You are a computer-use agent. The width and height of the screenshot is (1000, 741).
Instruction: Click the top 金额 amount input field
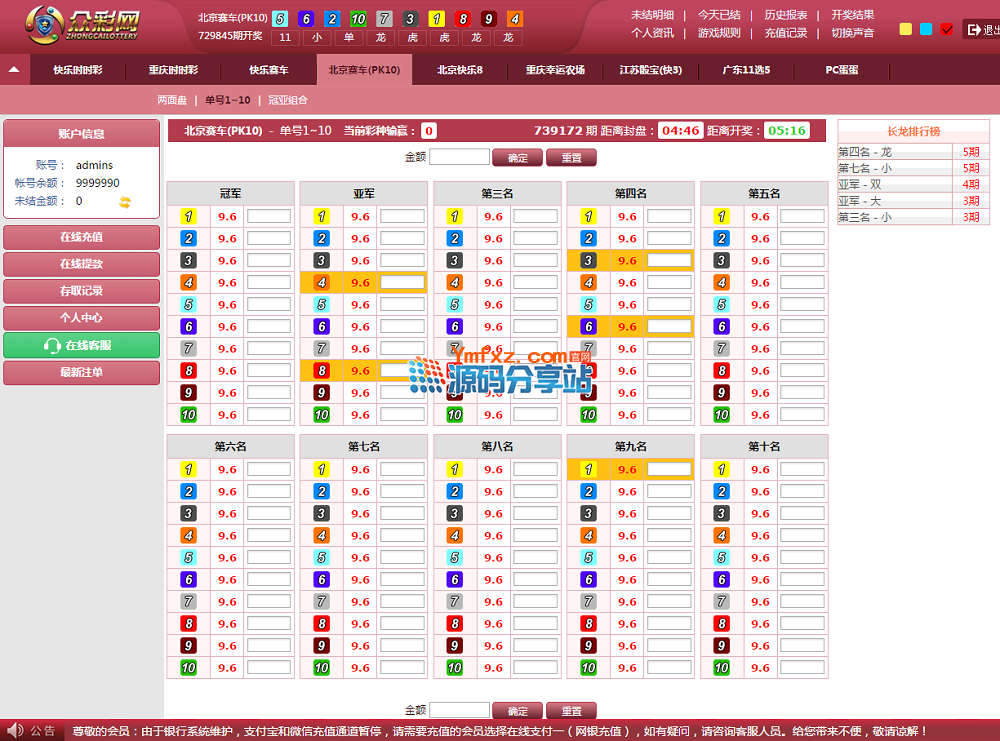coord(459,157)
